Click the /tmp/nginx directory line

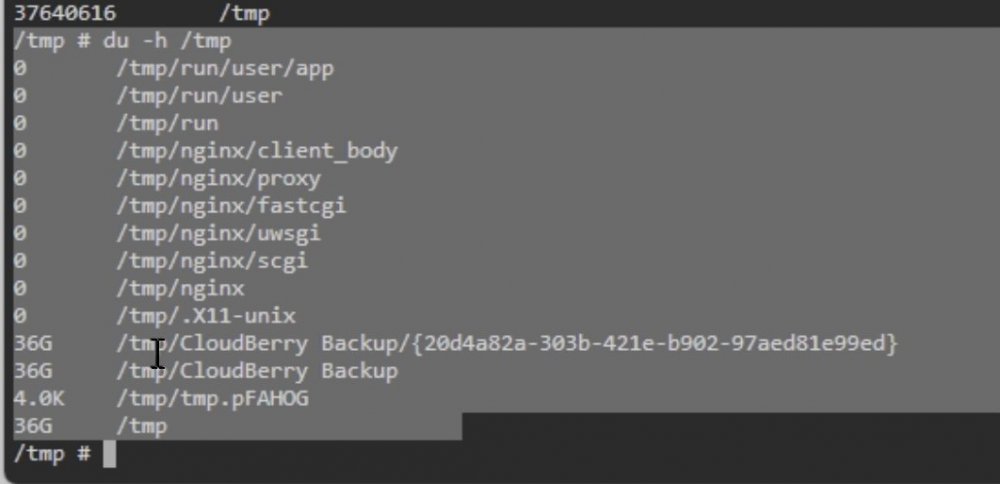pyautogui.click(x=129, y=288)
